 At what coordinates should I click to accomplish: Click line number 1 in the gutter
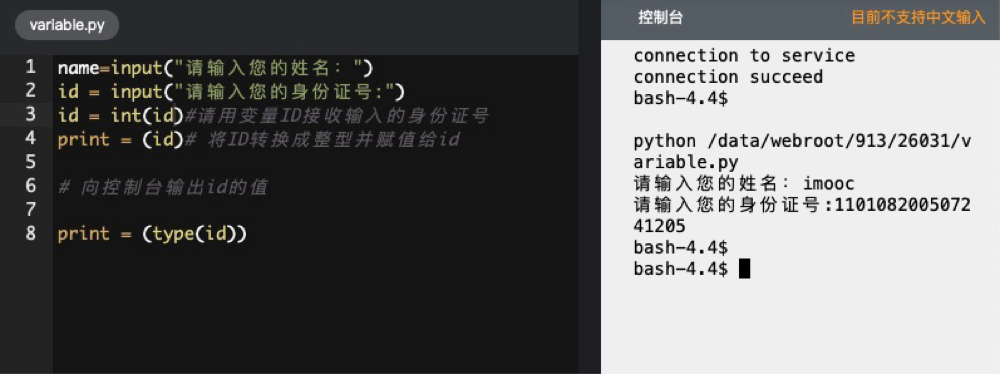tap(30, 67)
